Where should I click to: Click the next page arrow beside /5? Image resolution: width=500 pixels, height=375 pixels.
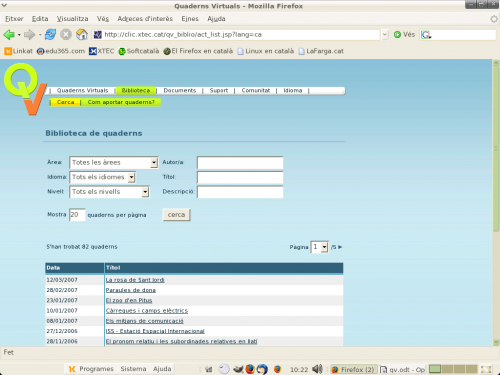(x=340, y=247)
